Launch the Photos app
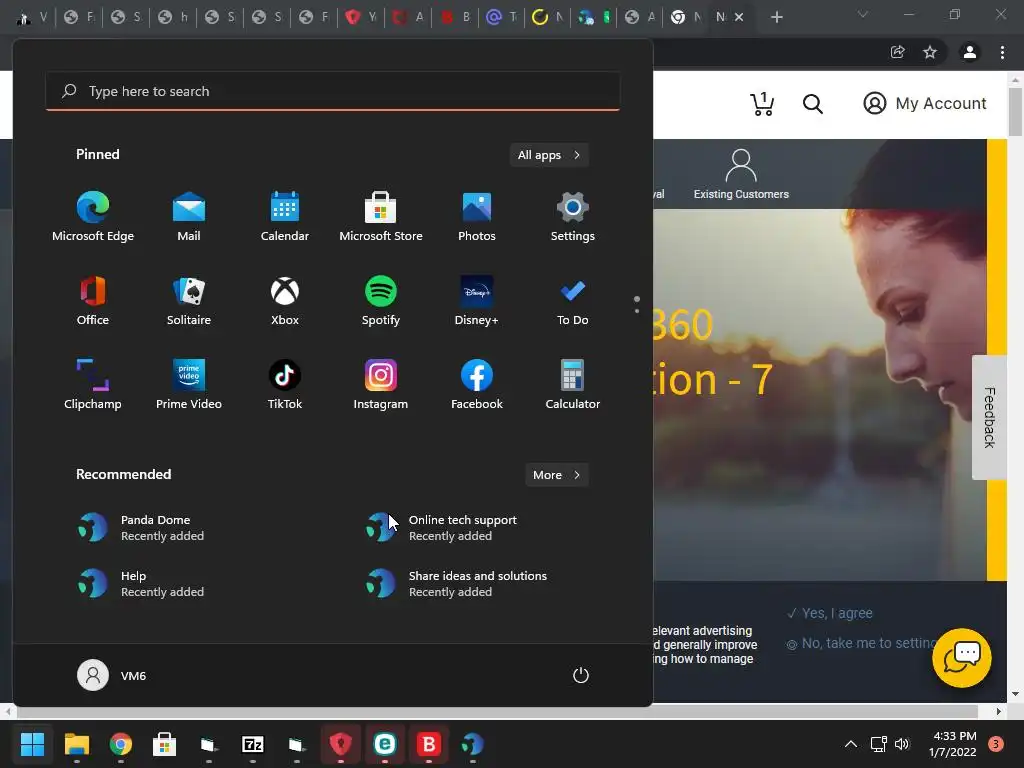Viewport: 1024px width, 768px height. pyautogui.click(x=477, y=216)
